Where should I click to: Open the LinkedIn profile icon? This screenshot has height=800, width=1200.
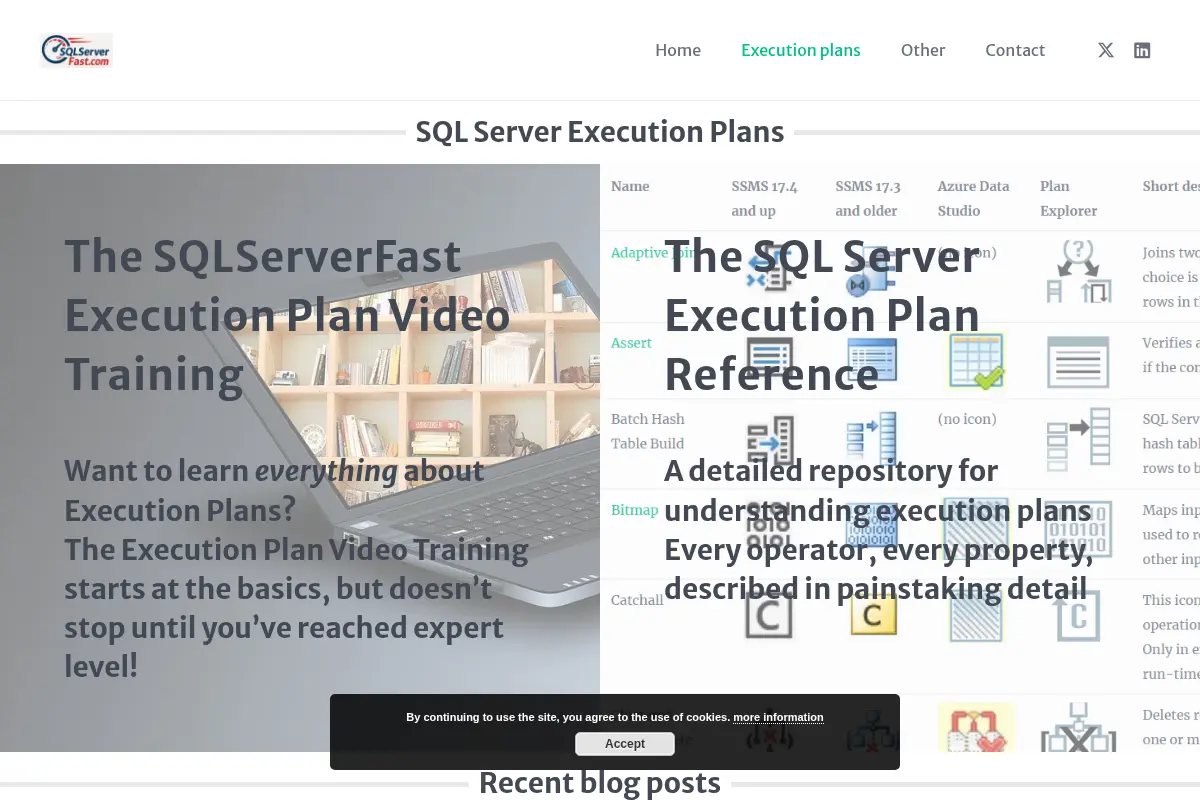1142,50
